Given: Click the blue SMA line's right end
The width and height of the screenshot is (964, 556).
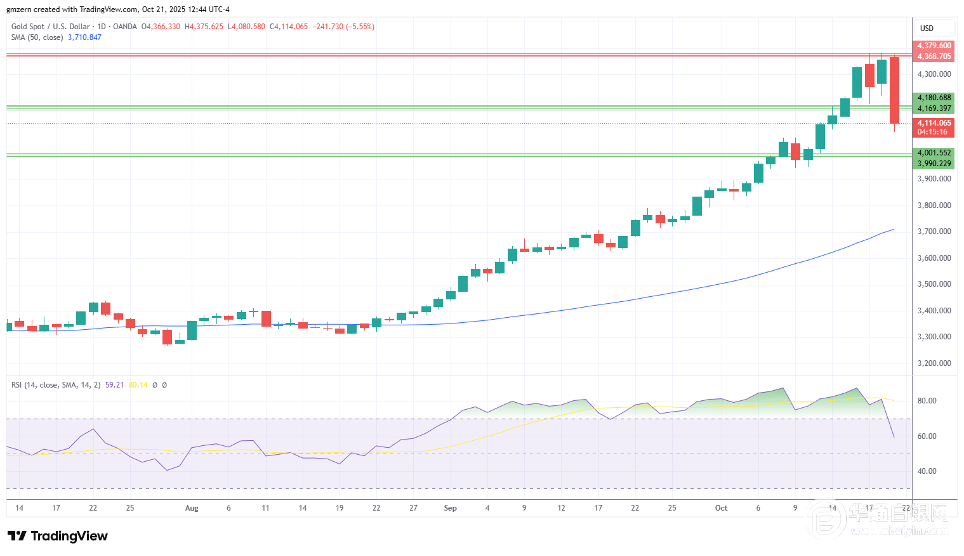Looking at the screenshot, I should click(892, 230).
